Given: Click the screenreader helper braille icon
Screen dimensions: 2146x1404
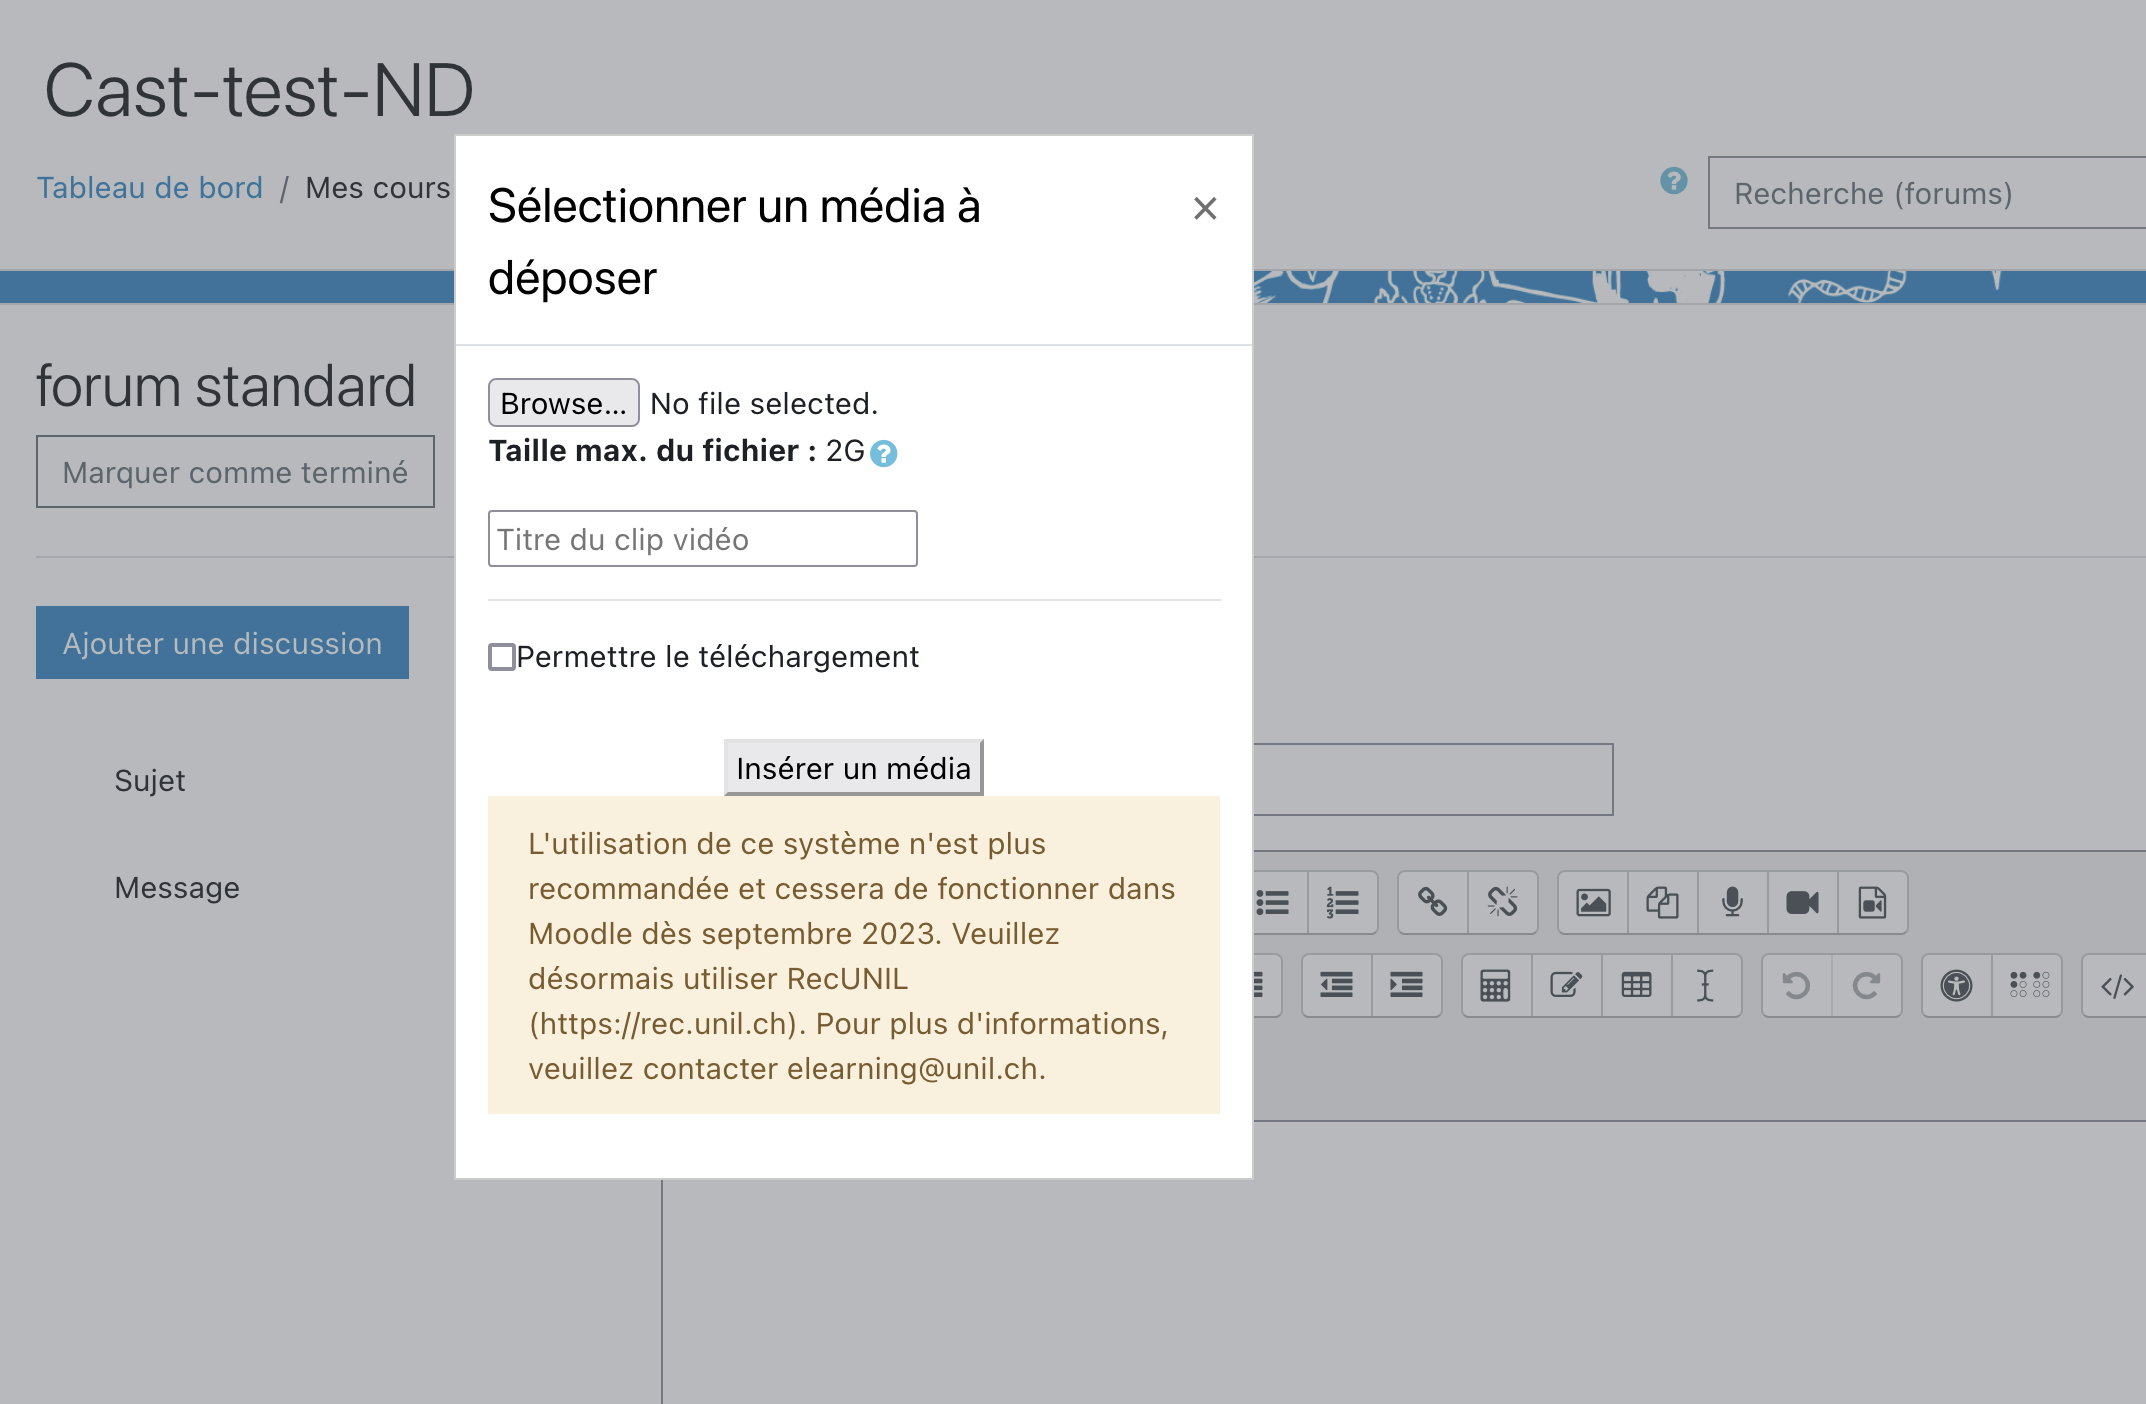Looking at the screenshot, I should (x=2028, y=986).
